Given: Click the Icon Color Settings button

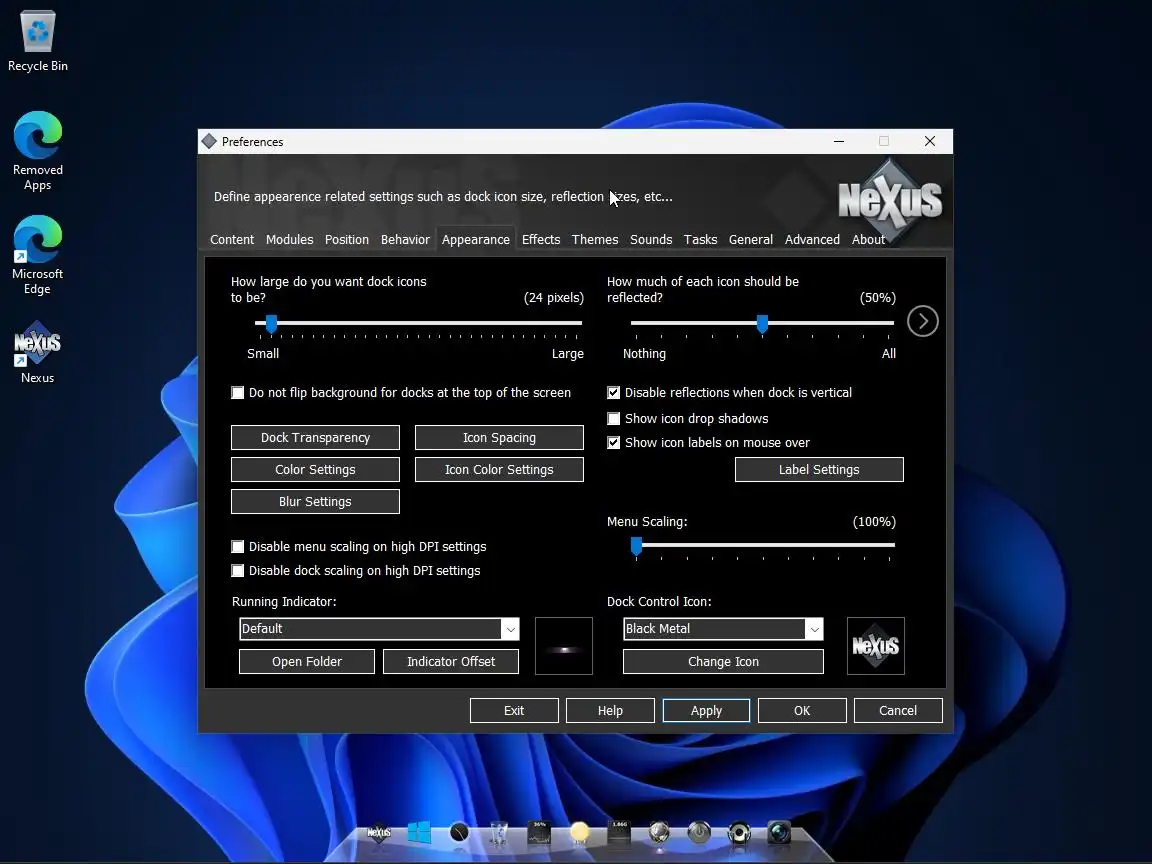Looking at the screenshot, I should point(499,469).
